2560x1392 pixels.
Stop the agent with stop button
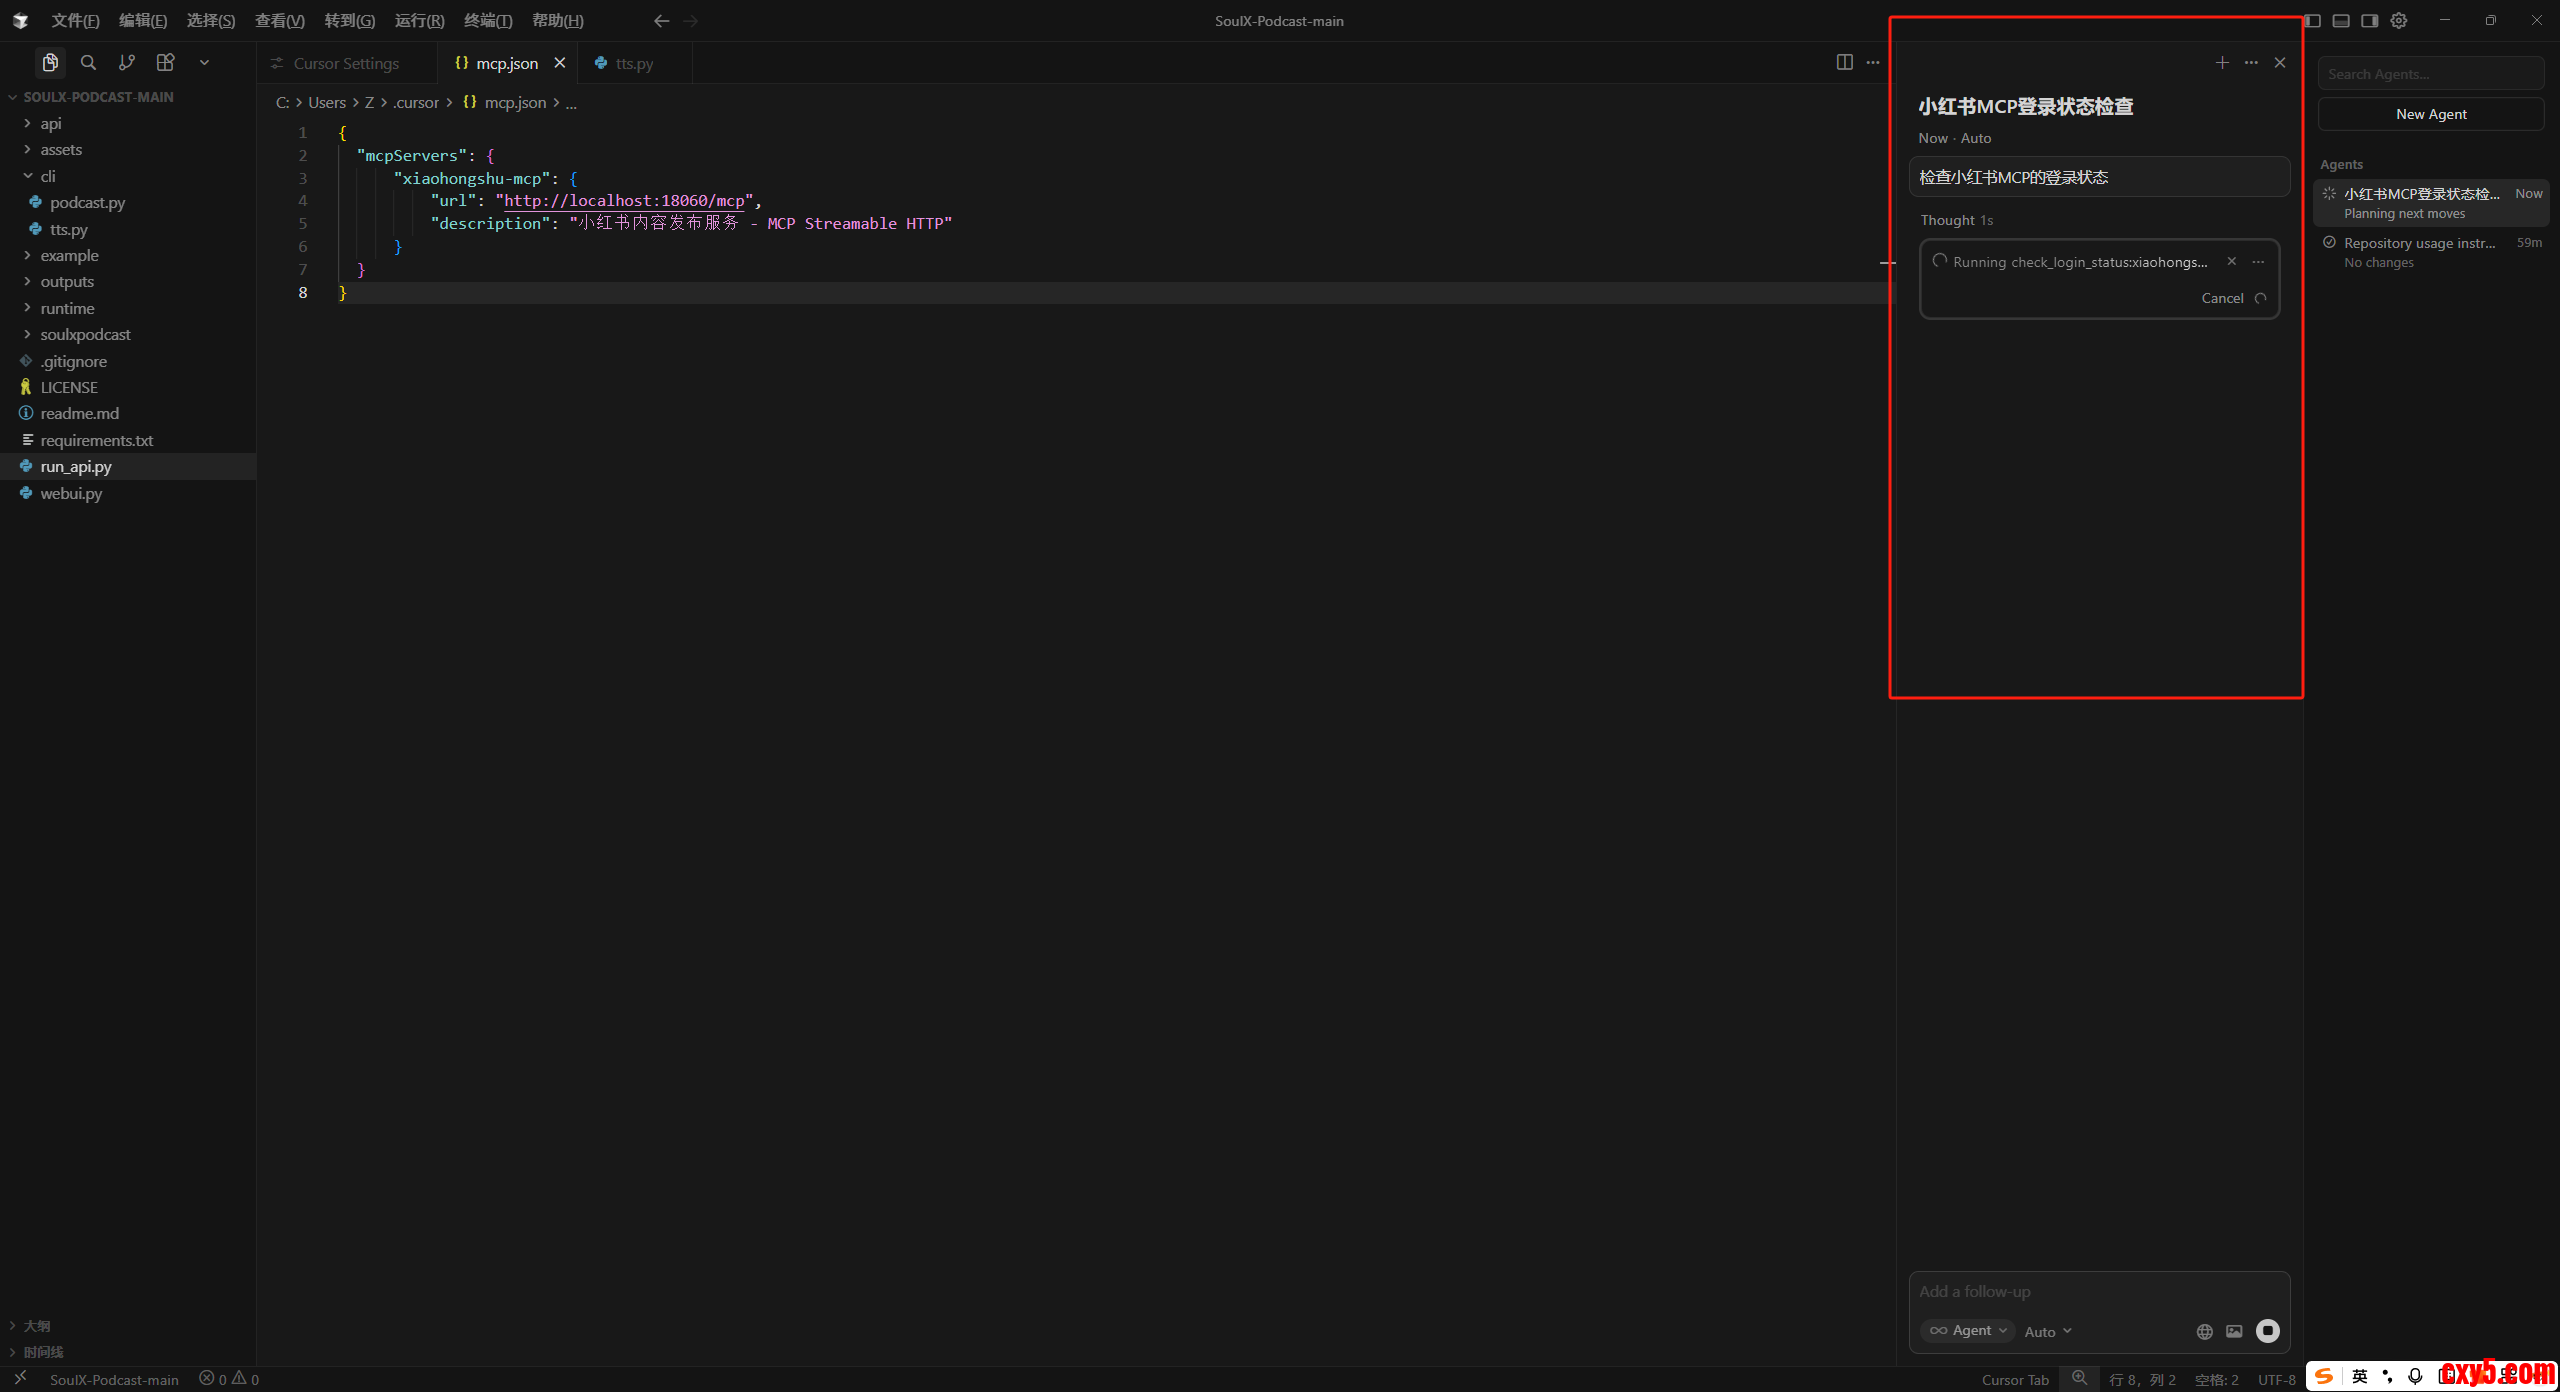2267,1330
